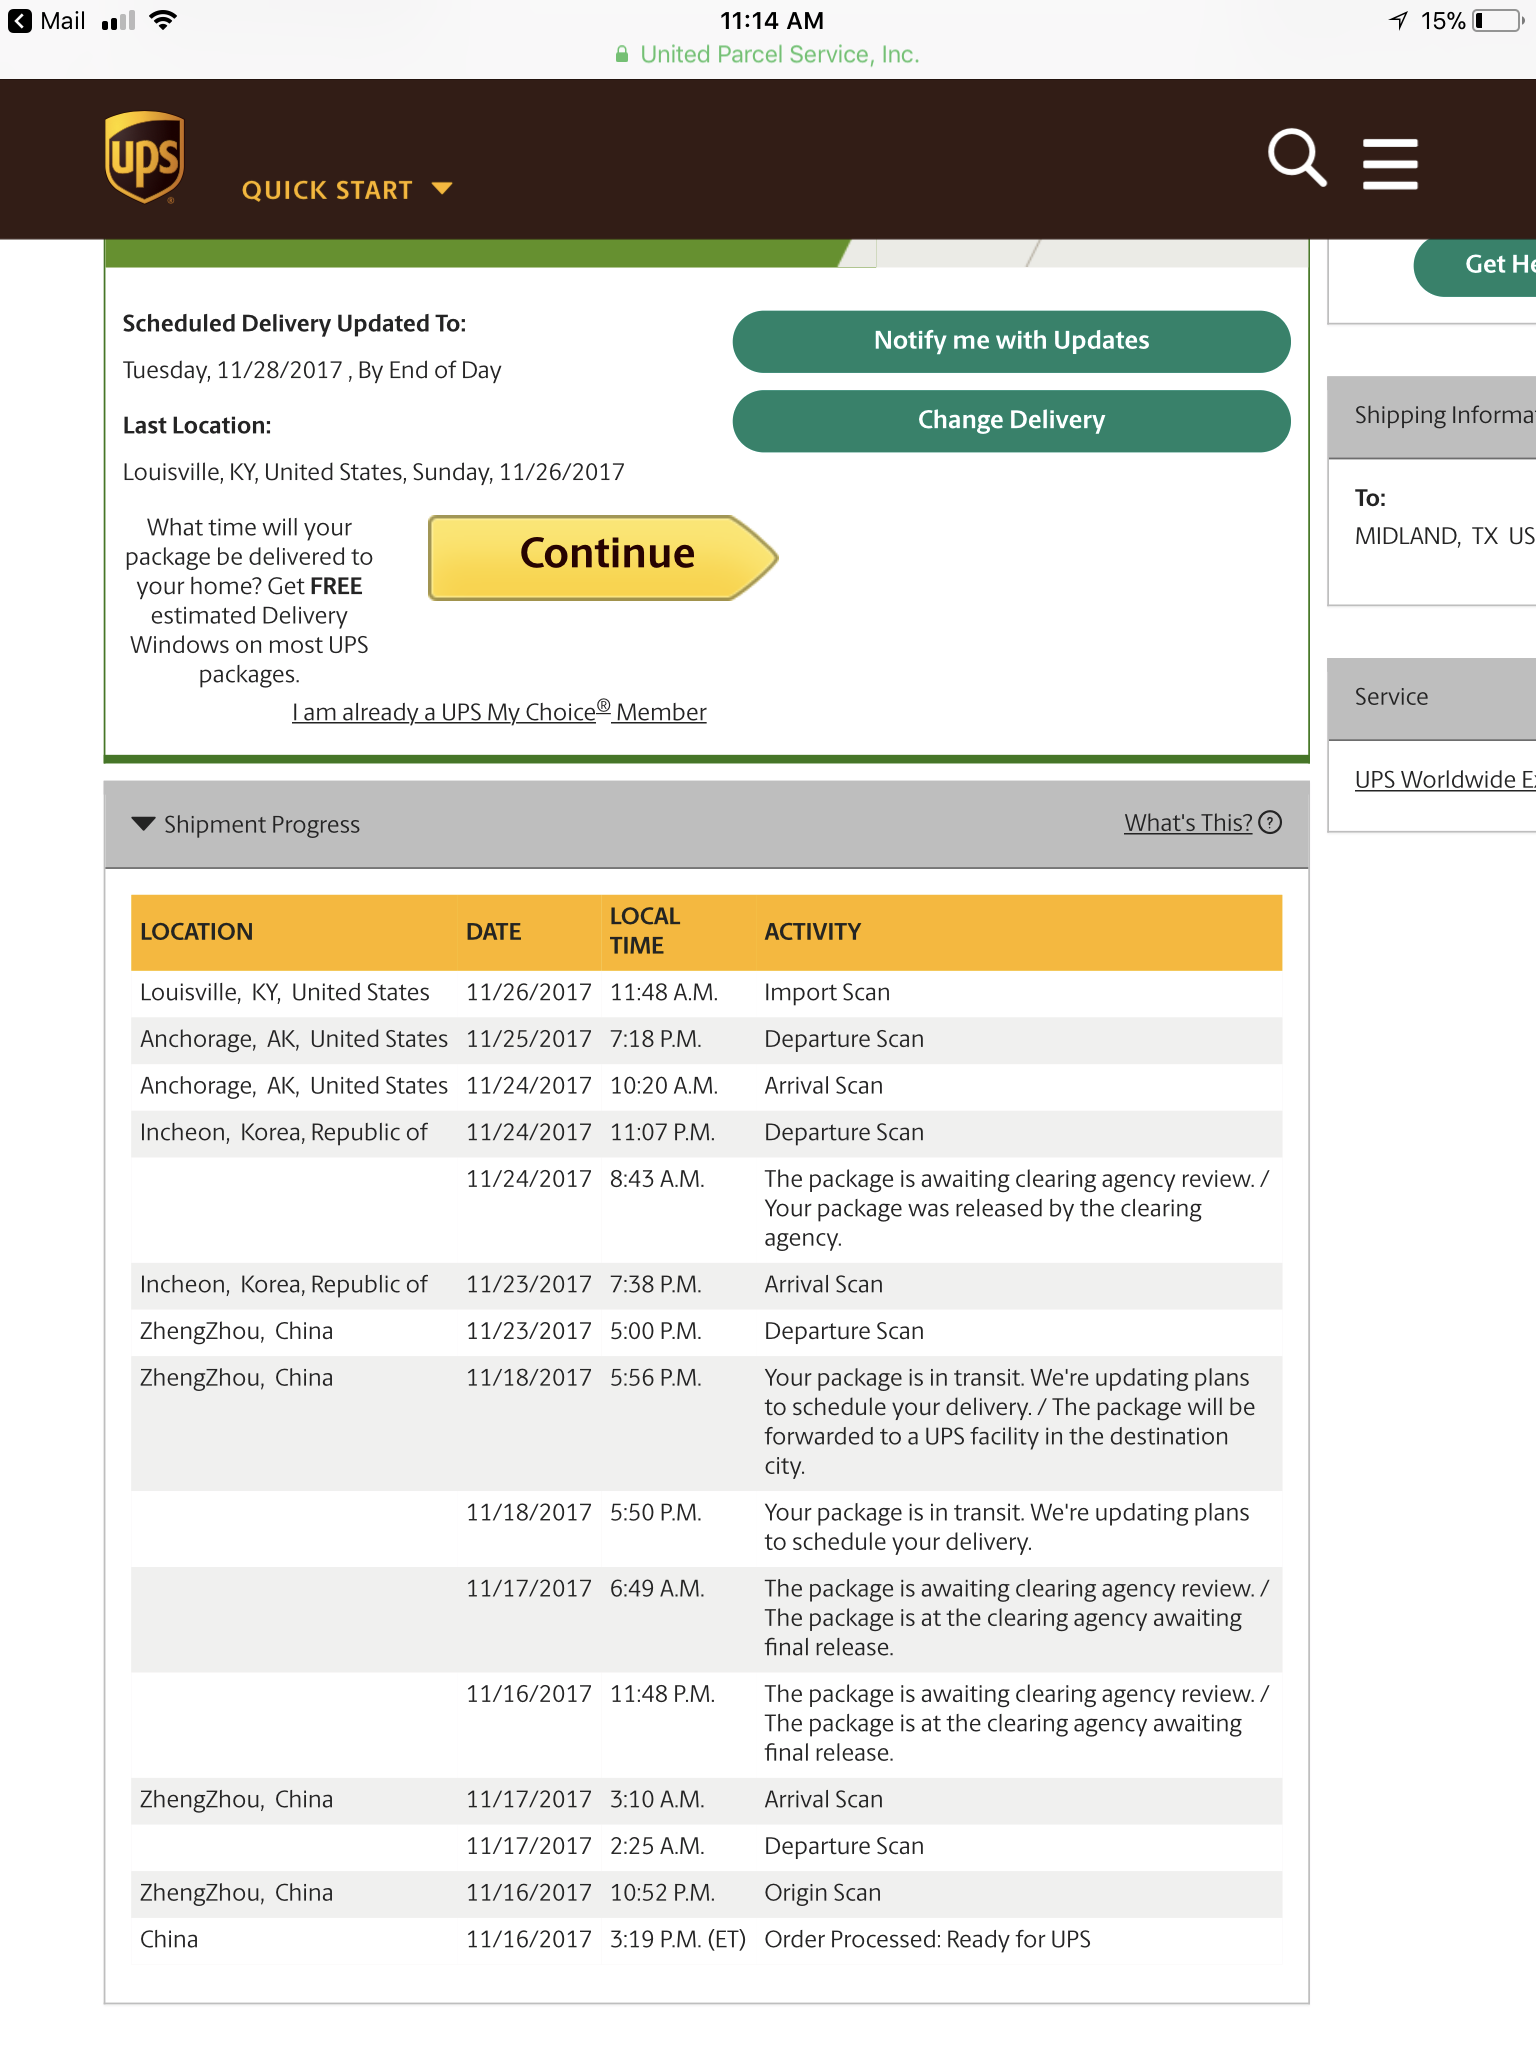Select the 2:25 A.M. Departure Scan time

(657, 1847)
